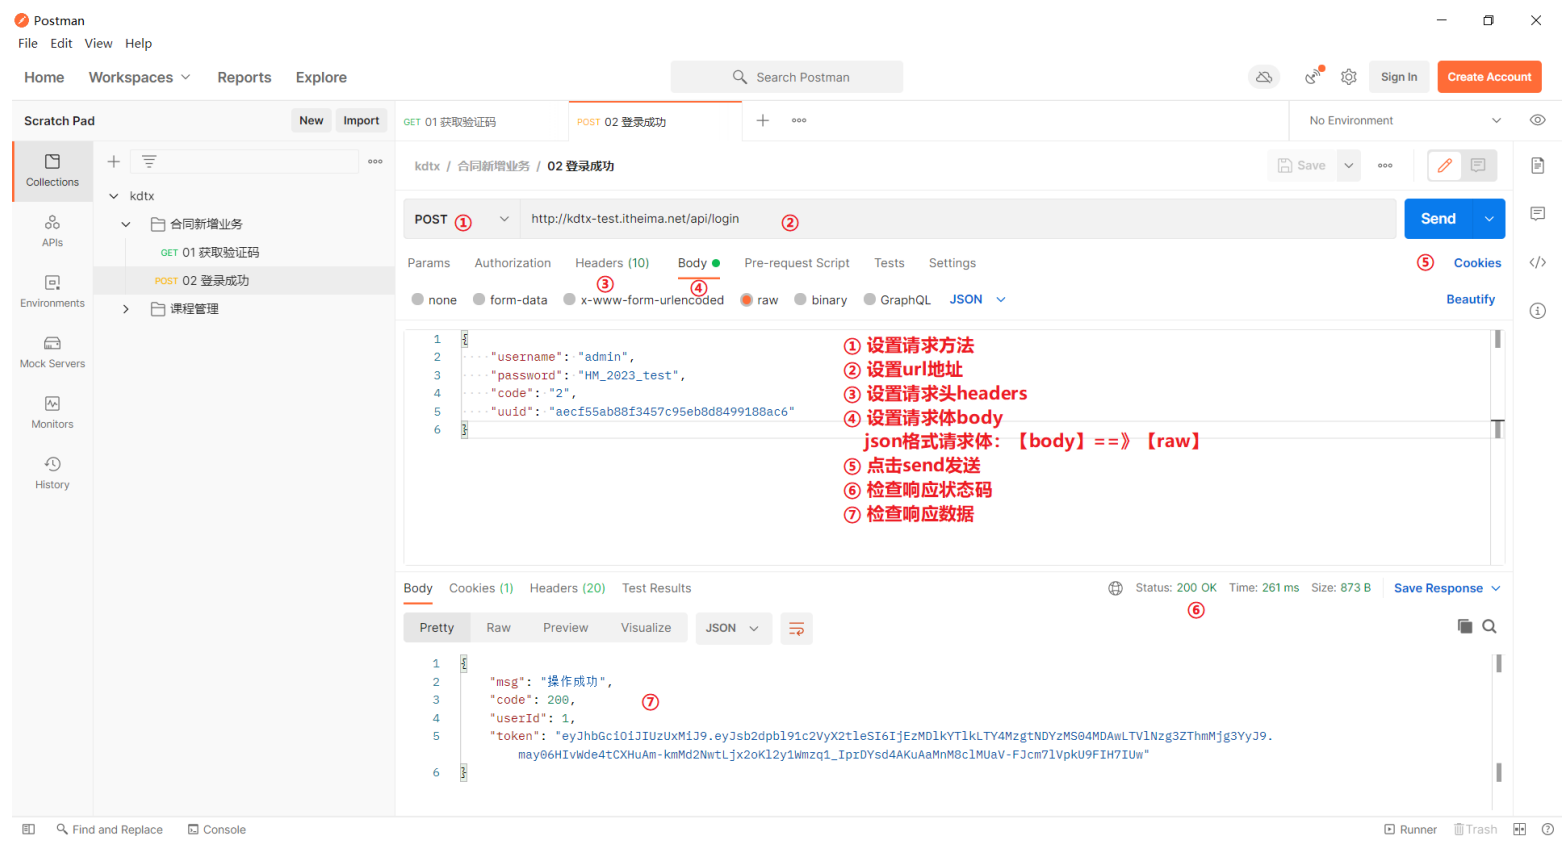Click the request URL input field

958,219
